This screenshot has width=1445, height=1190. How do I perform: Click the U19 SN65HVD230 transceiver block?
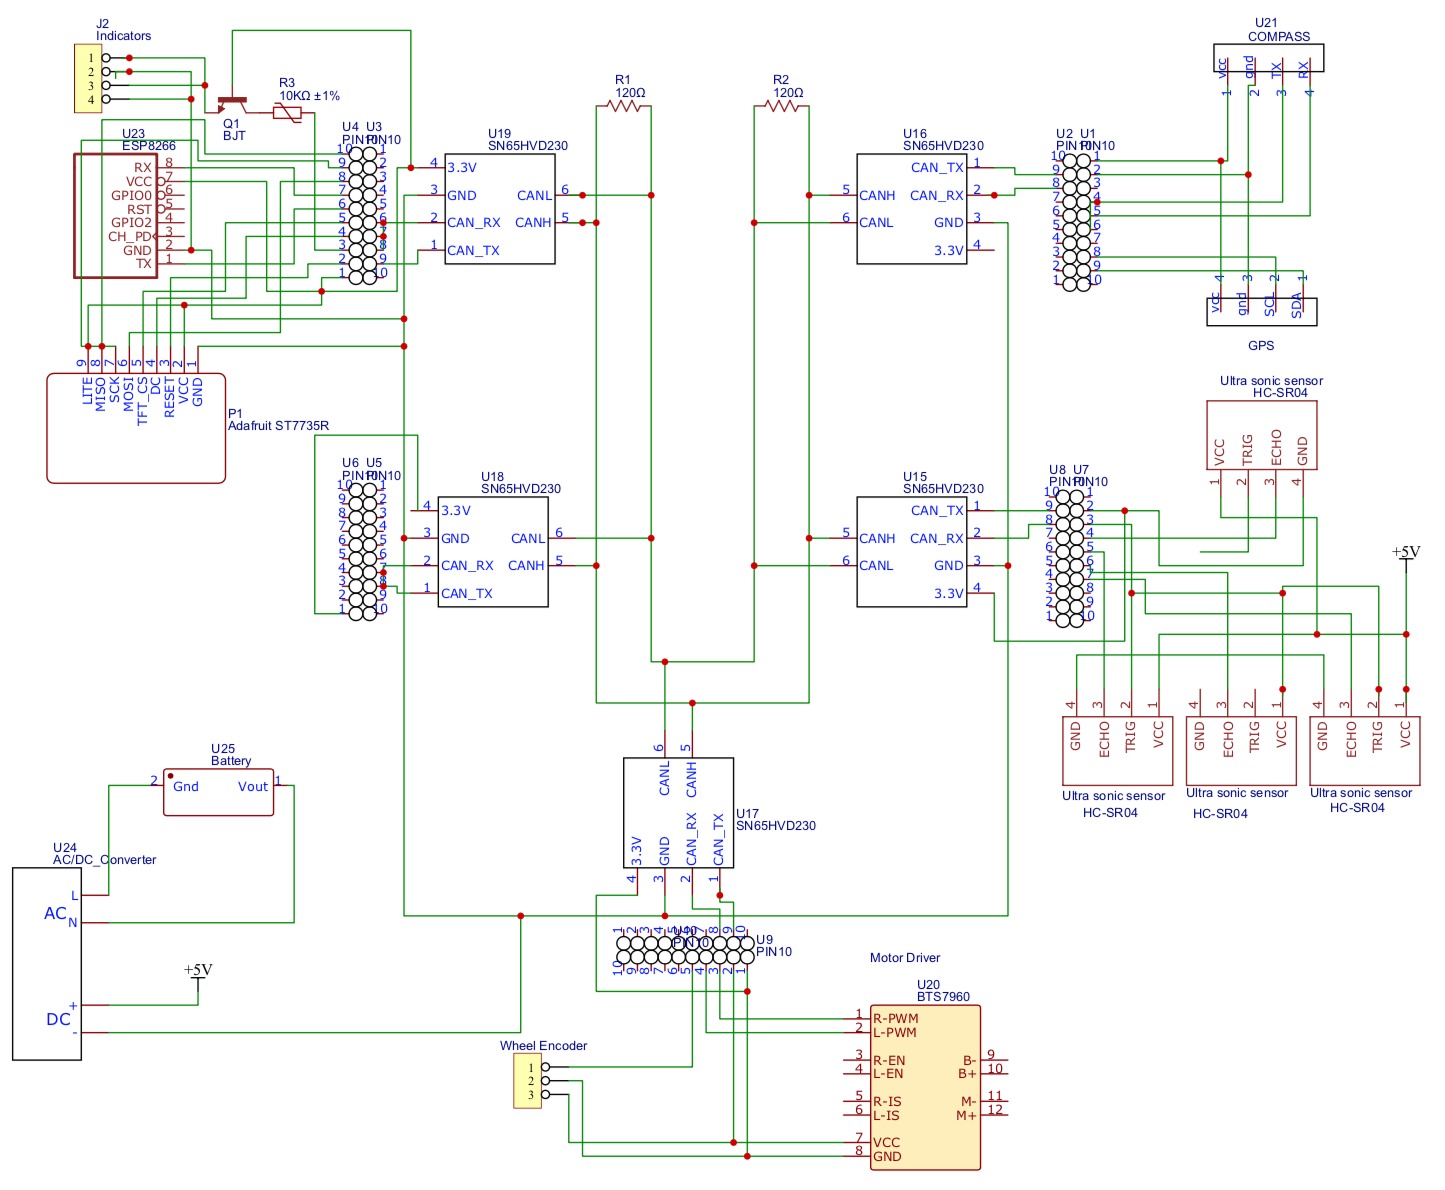(x=500, y=209)
